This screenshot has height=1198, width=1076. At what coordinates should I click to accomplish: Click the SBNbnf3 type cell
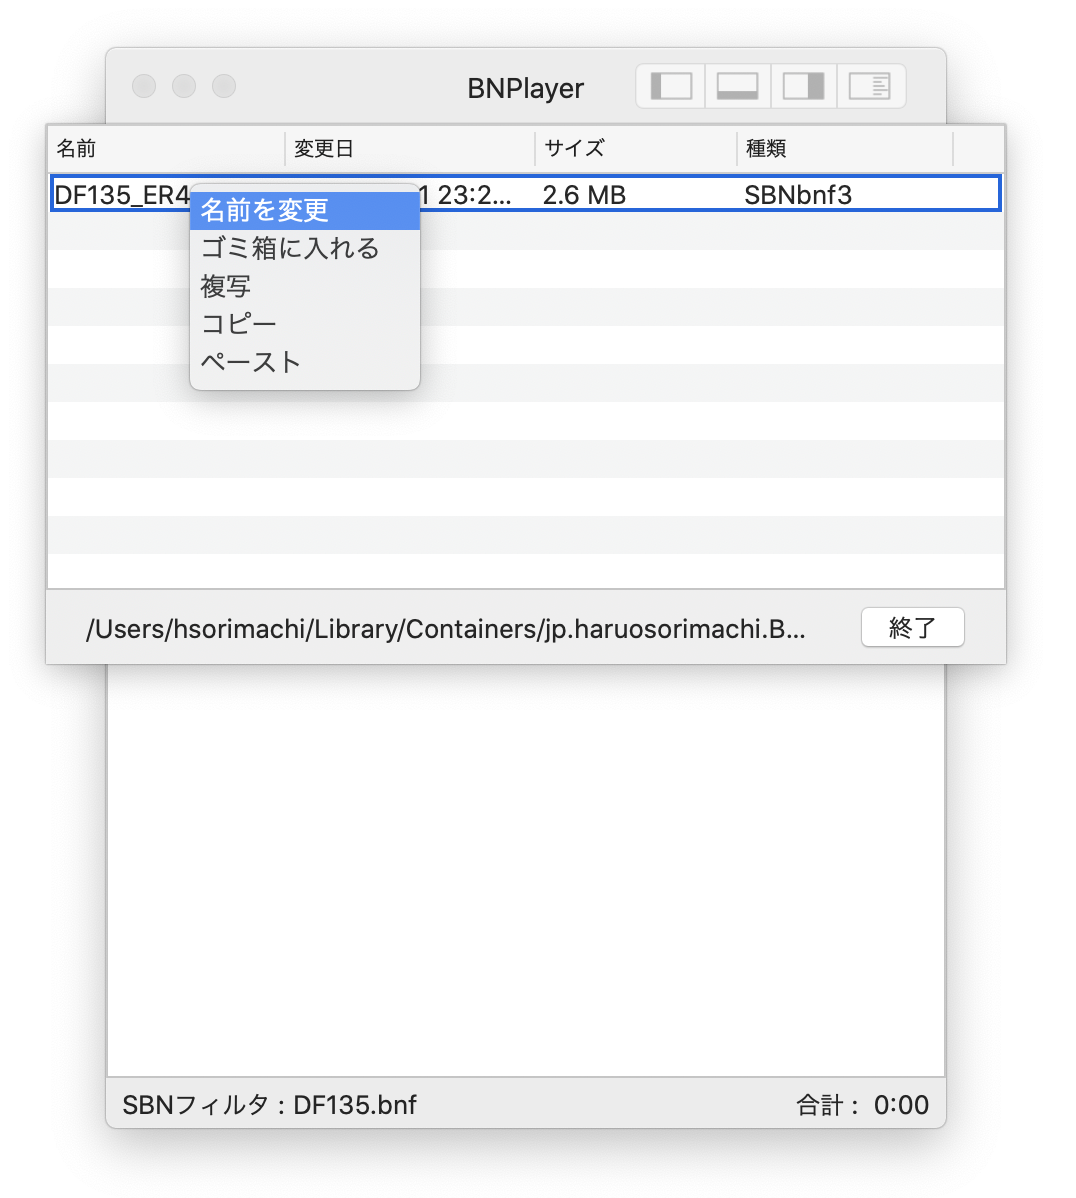coord(798,195)
